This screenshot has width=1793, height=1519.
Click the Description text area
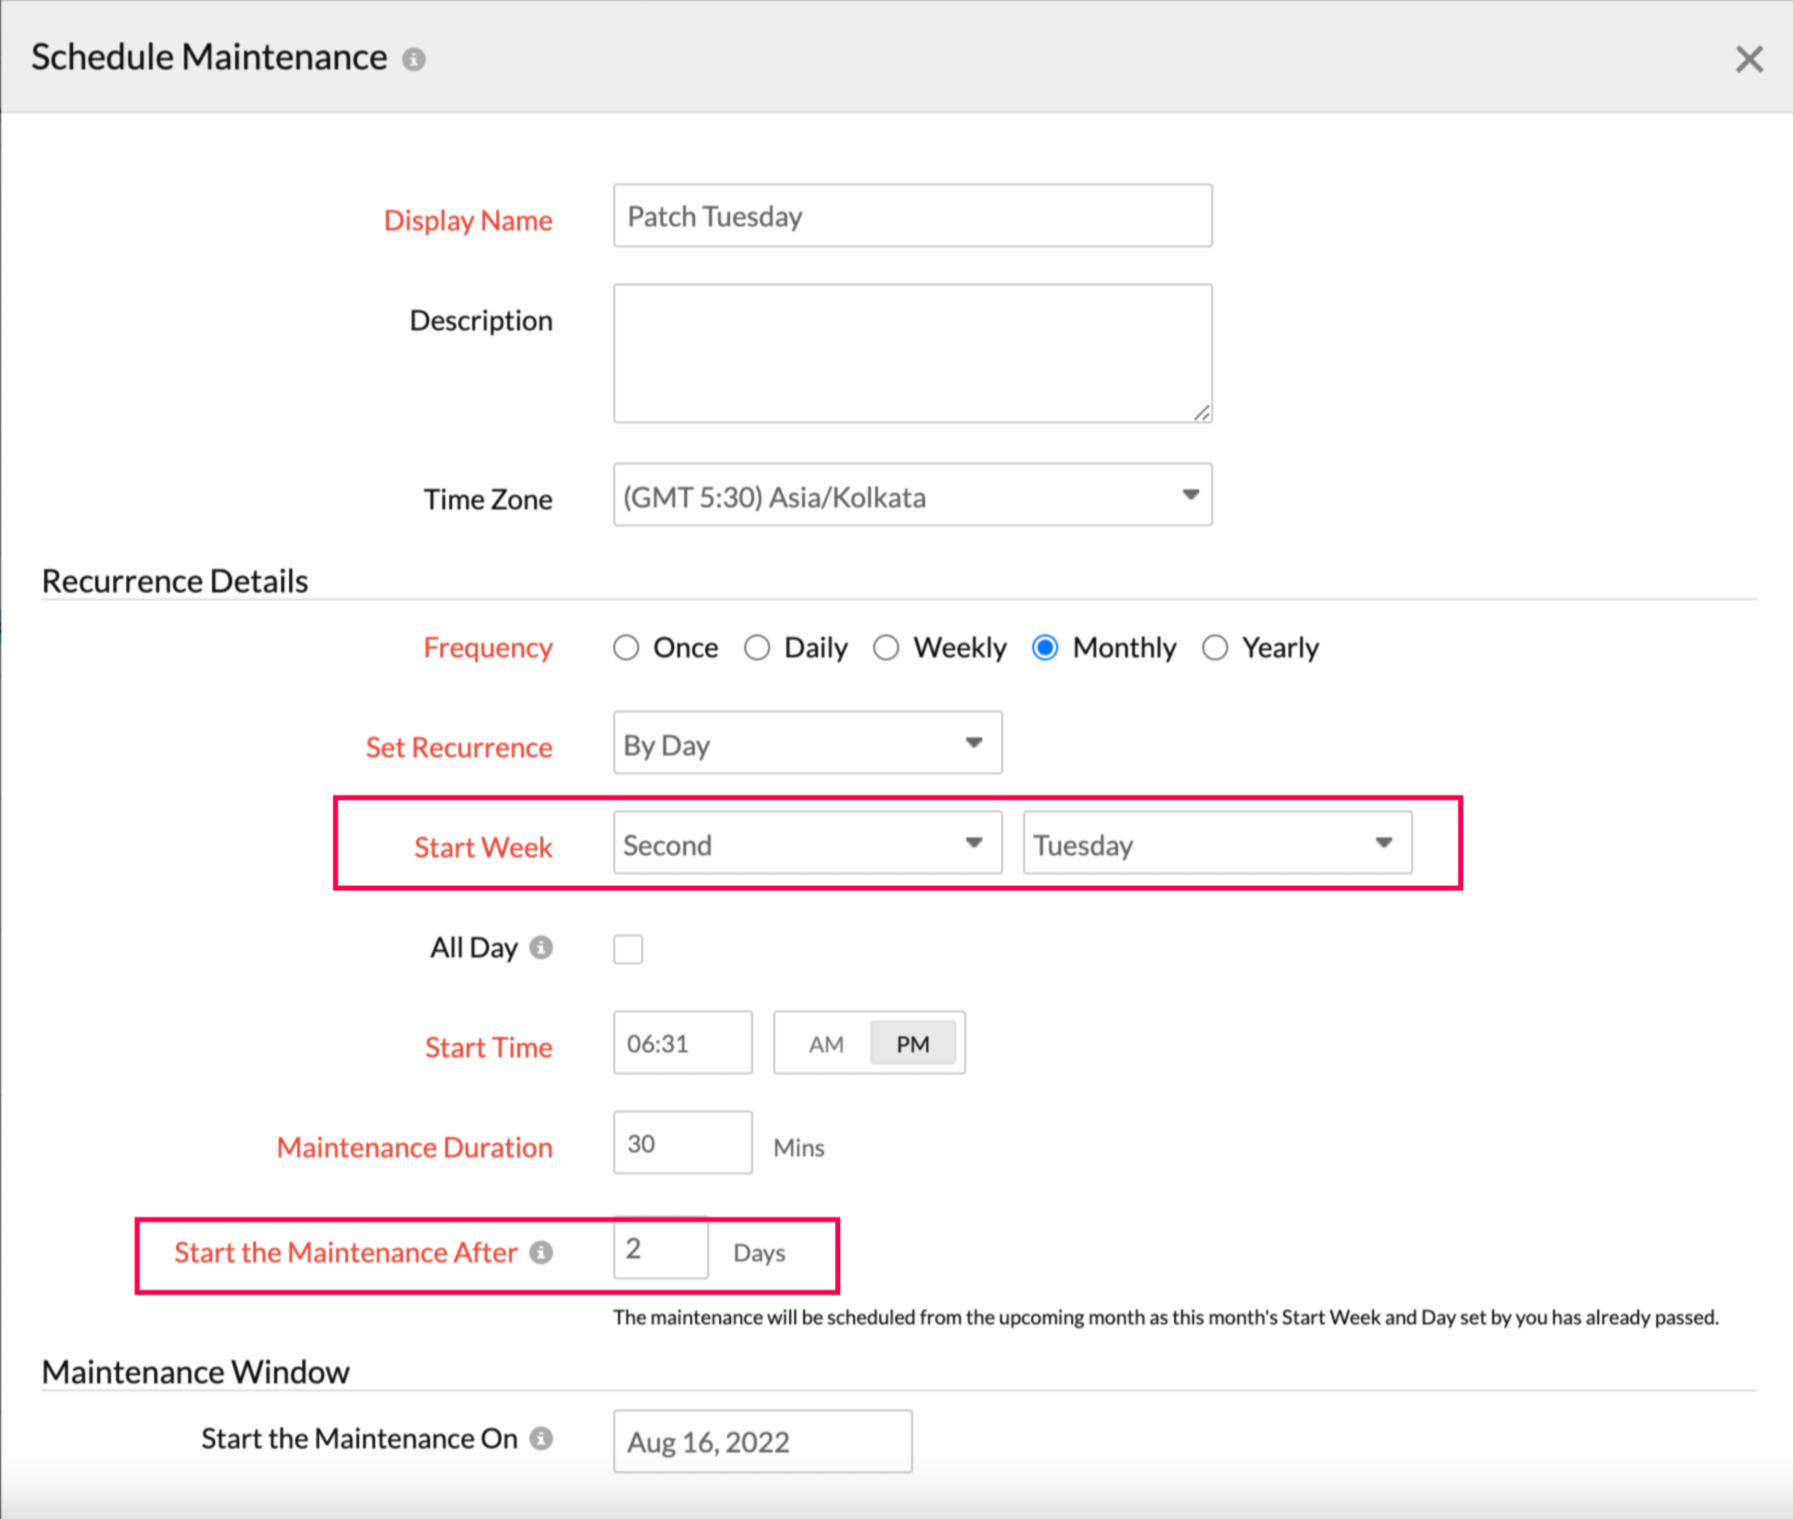click(912, 353)
